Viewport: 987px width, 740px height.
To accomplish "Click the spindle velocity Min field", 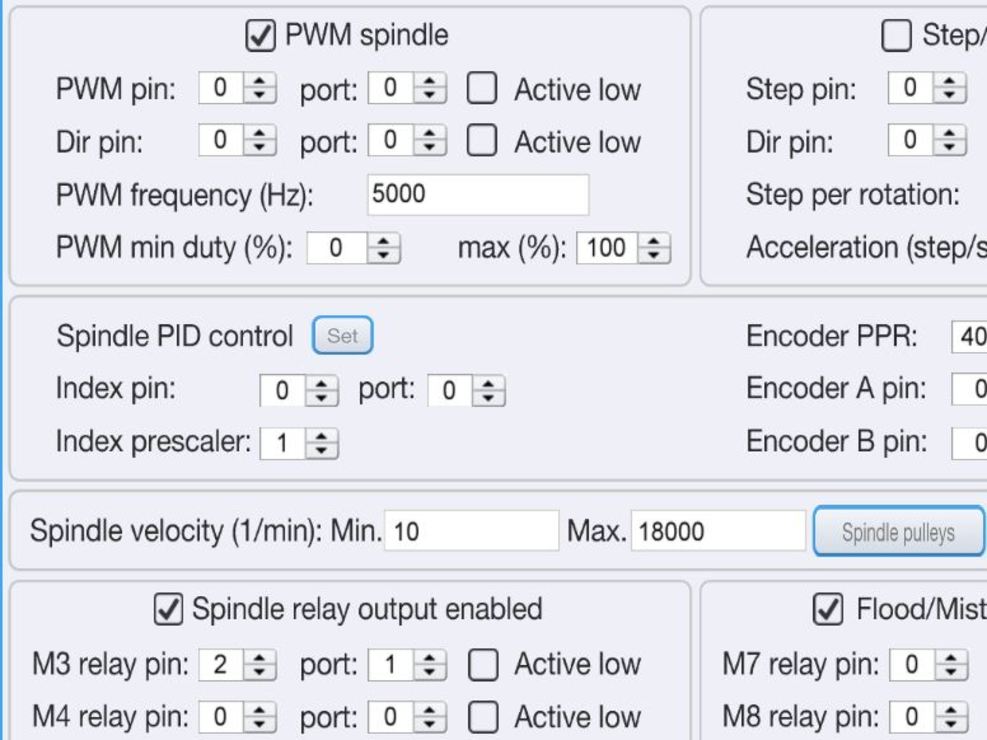I will 471,531.
